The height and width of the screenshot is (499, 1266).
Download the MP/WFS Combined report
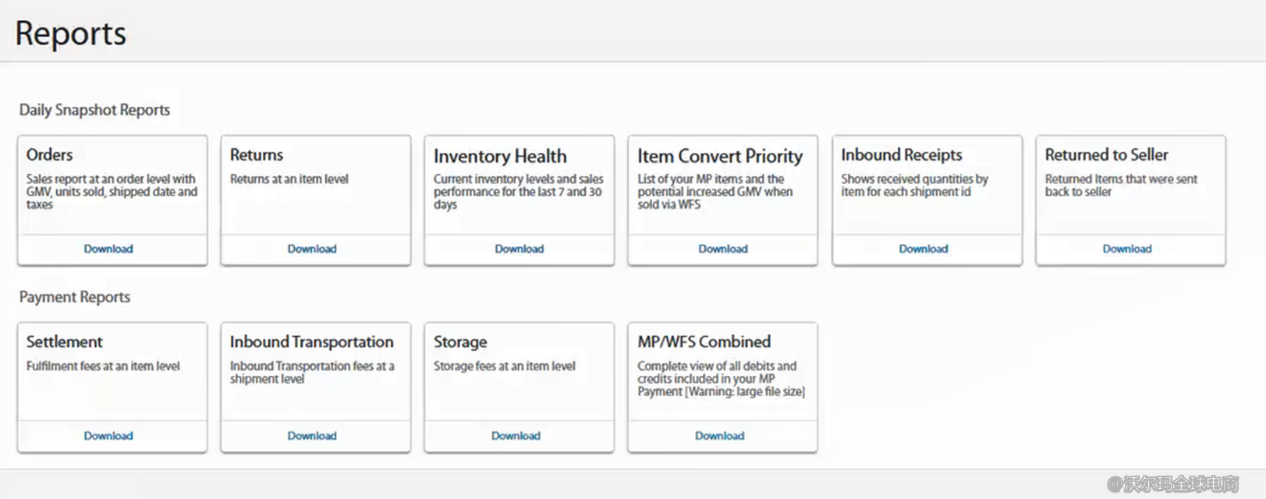coord(720,436)
